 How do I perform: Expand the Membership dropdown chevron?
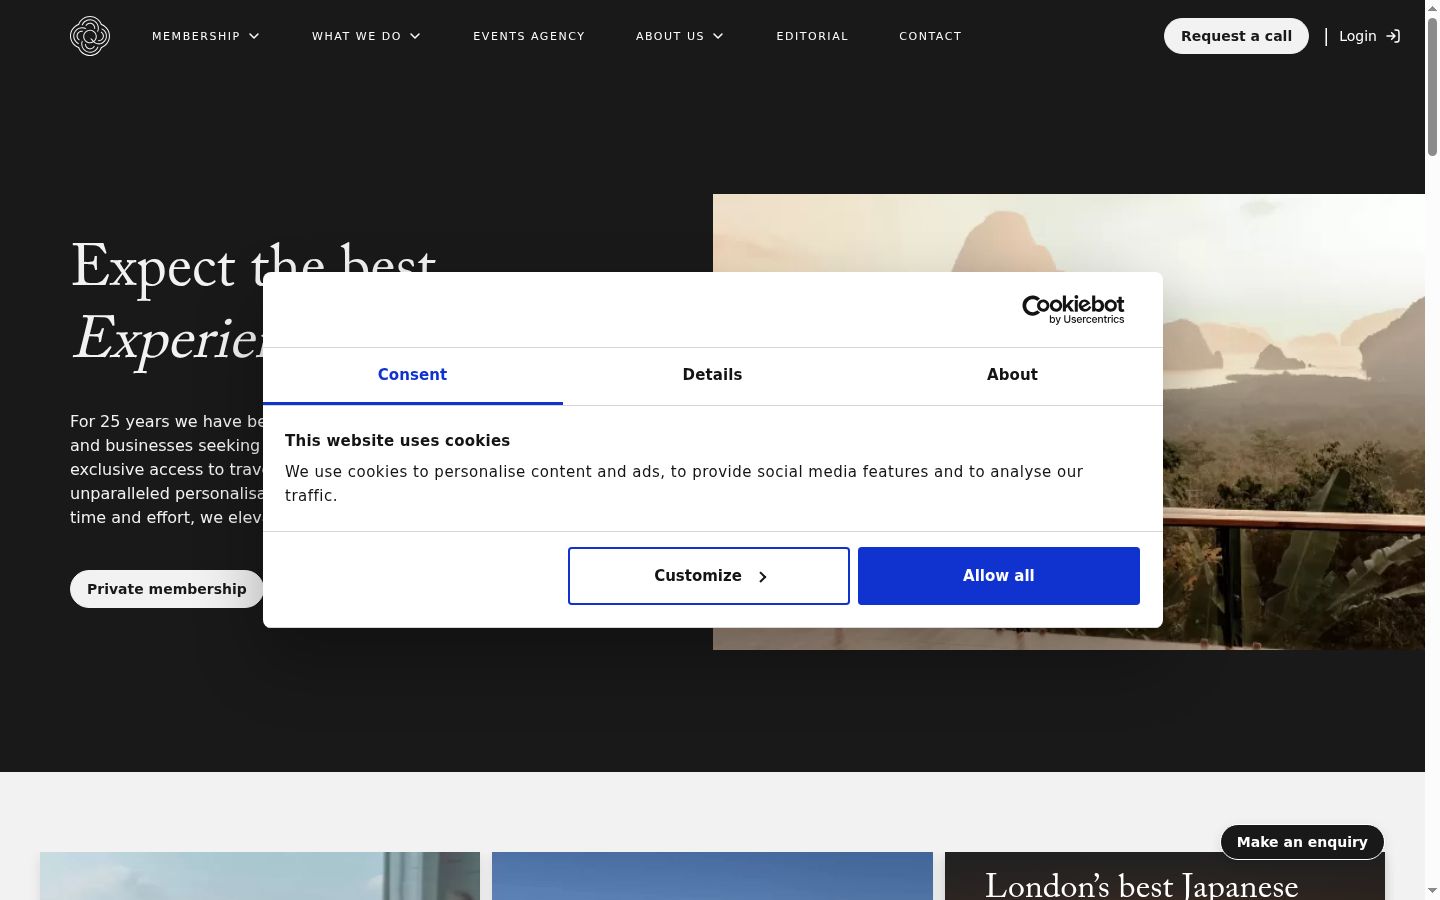coord(254,36)
